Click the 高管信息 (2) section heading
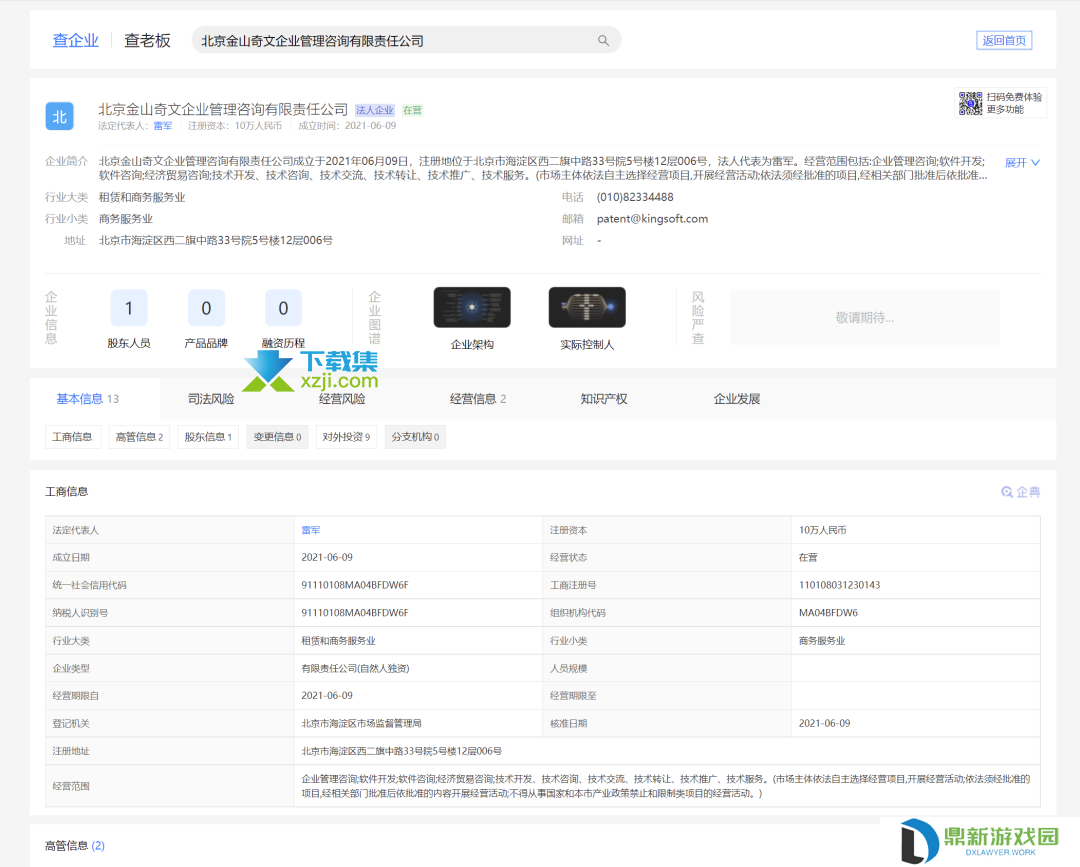Image resolution: width=1080 pixels, height=867 pixels. (75, 846)
